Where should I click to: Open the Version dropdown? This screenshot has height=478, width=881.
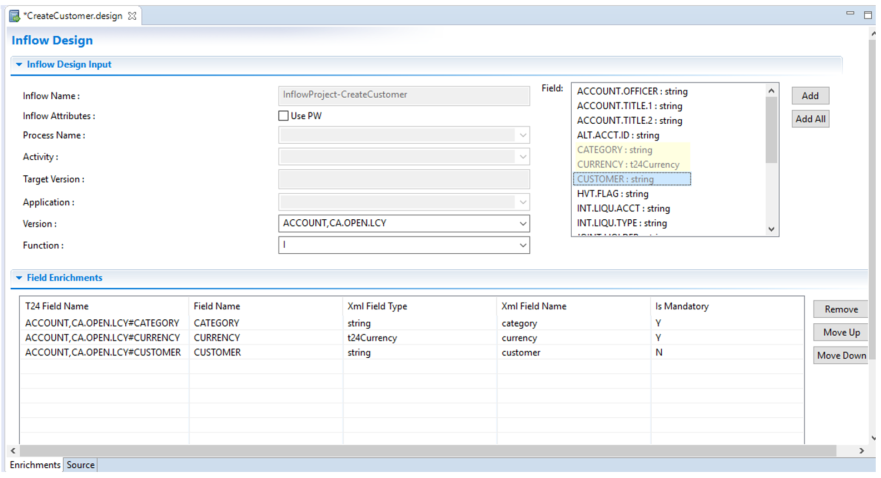523,224
